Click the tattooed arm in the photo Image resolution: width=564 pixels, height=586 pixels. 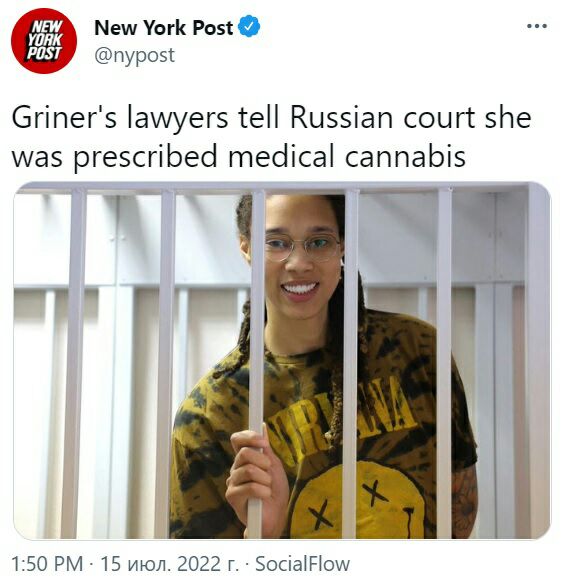(x=463, y=502)
